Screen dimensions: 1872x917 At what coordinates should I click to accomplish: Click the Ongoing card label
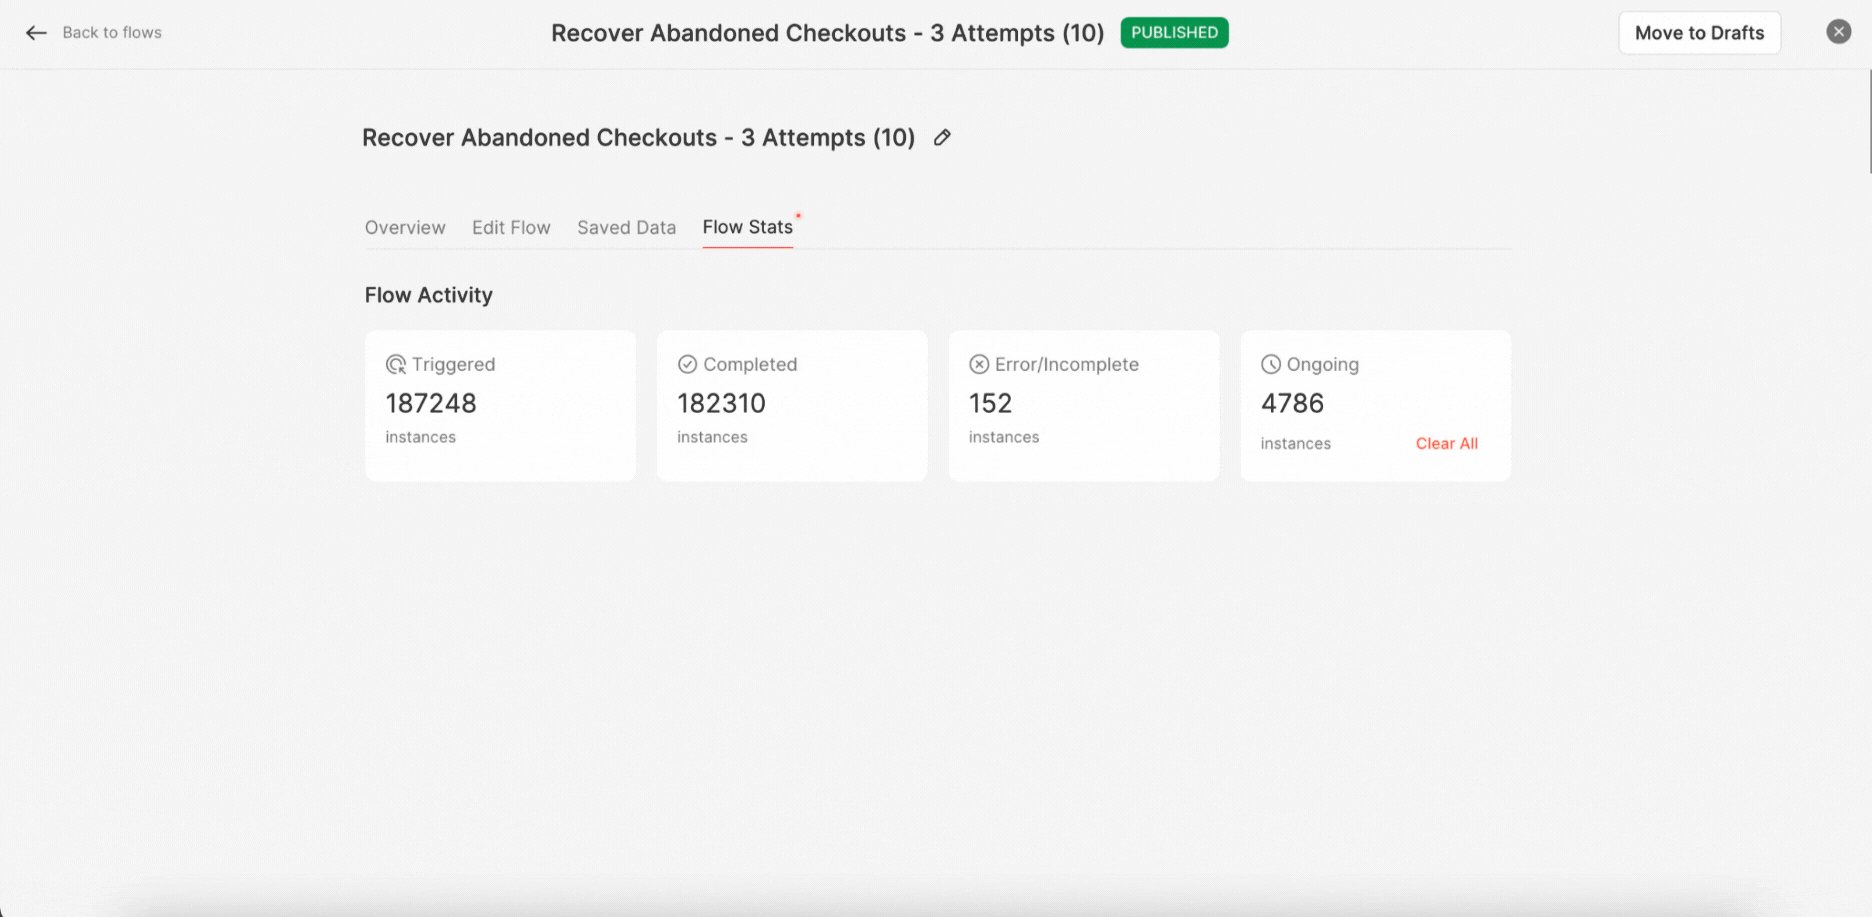[1322, 365]
